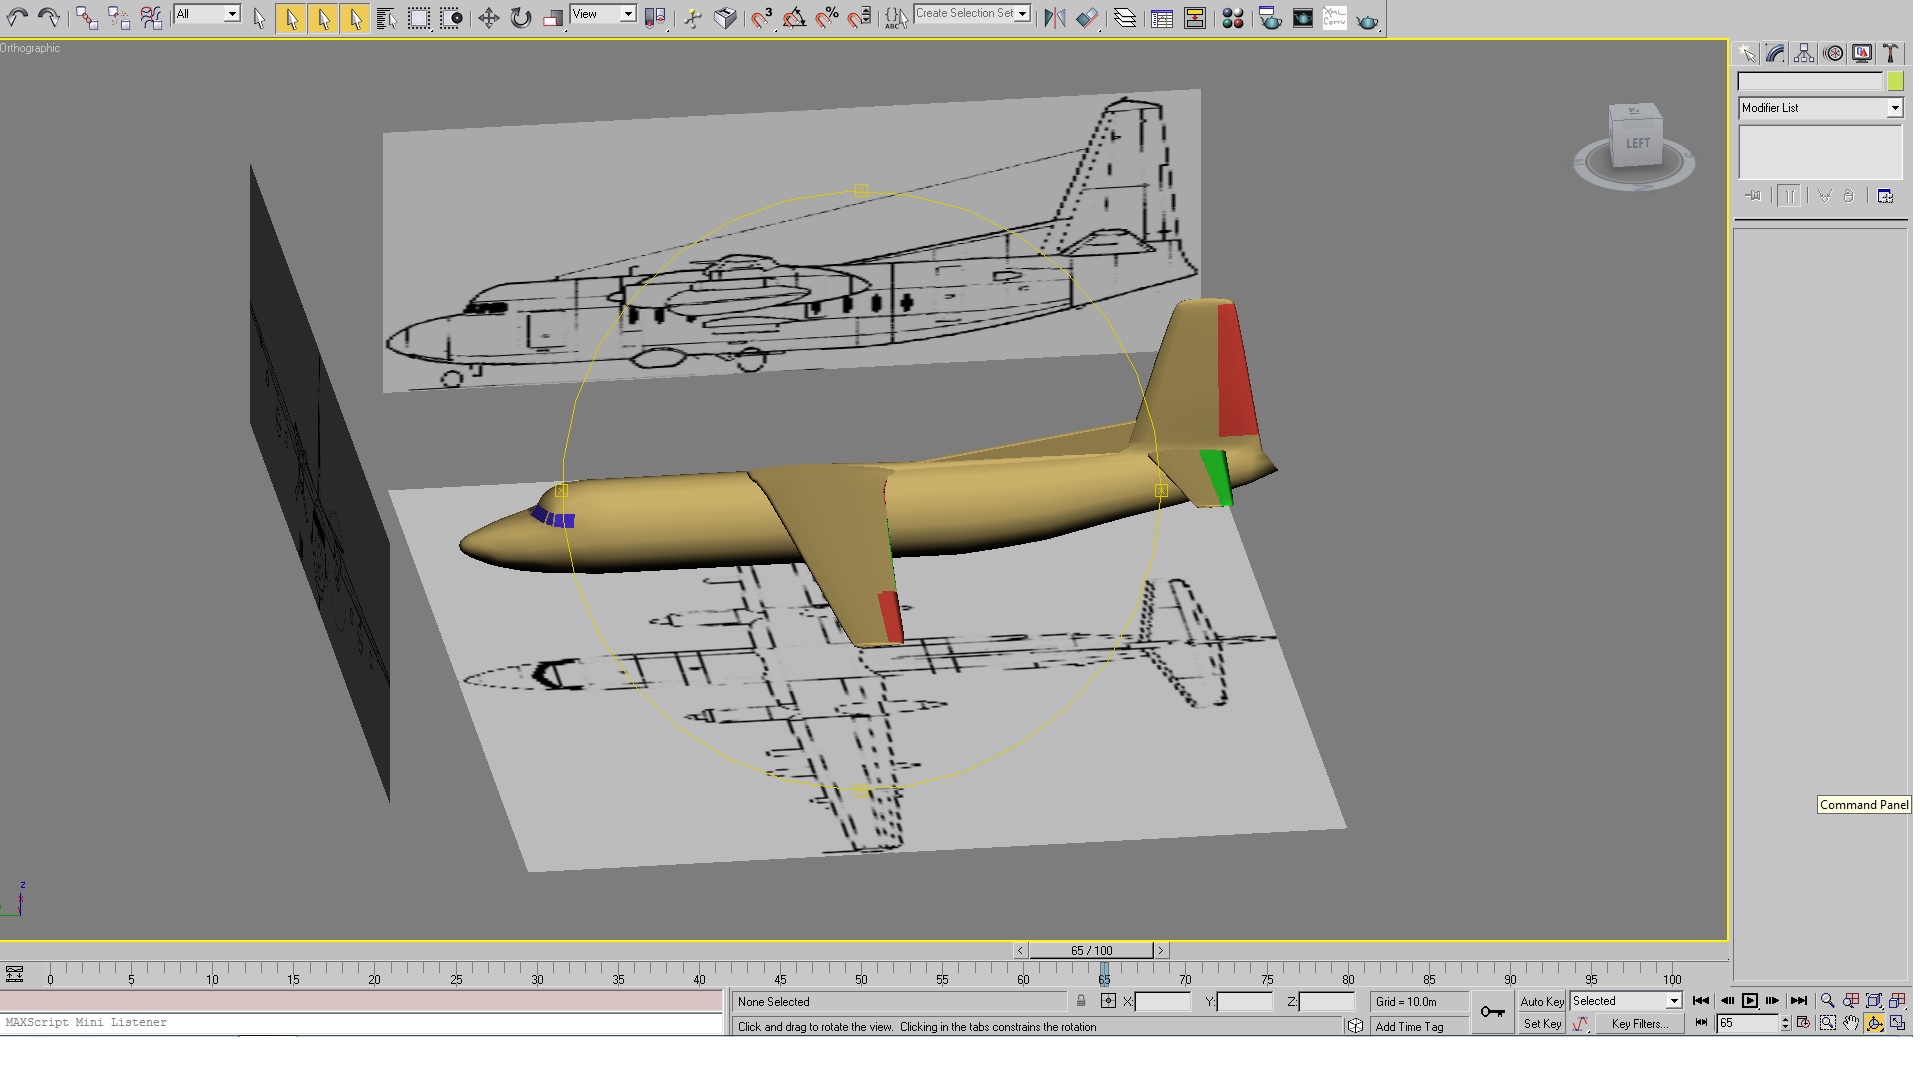Open the Material Editor
Viewport: 1920px width, 1080px height.
(x=1233, y=18)
